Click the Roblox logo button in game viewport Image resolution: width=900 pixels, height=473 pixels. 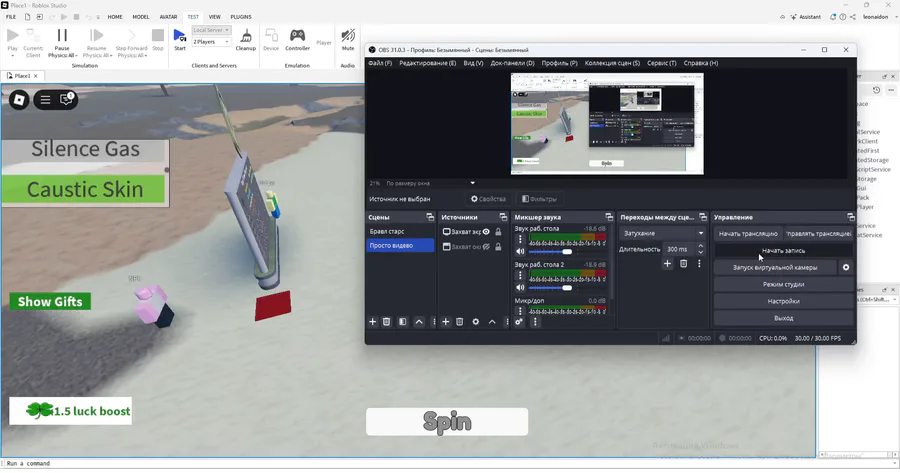[x=19, y=100]
